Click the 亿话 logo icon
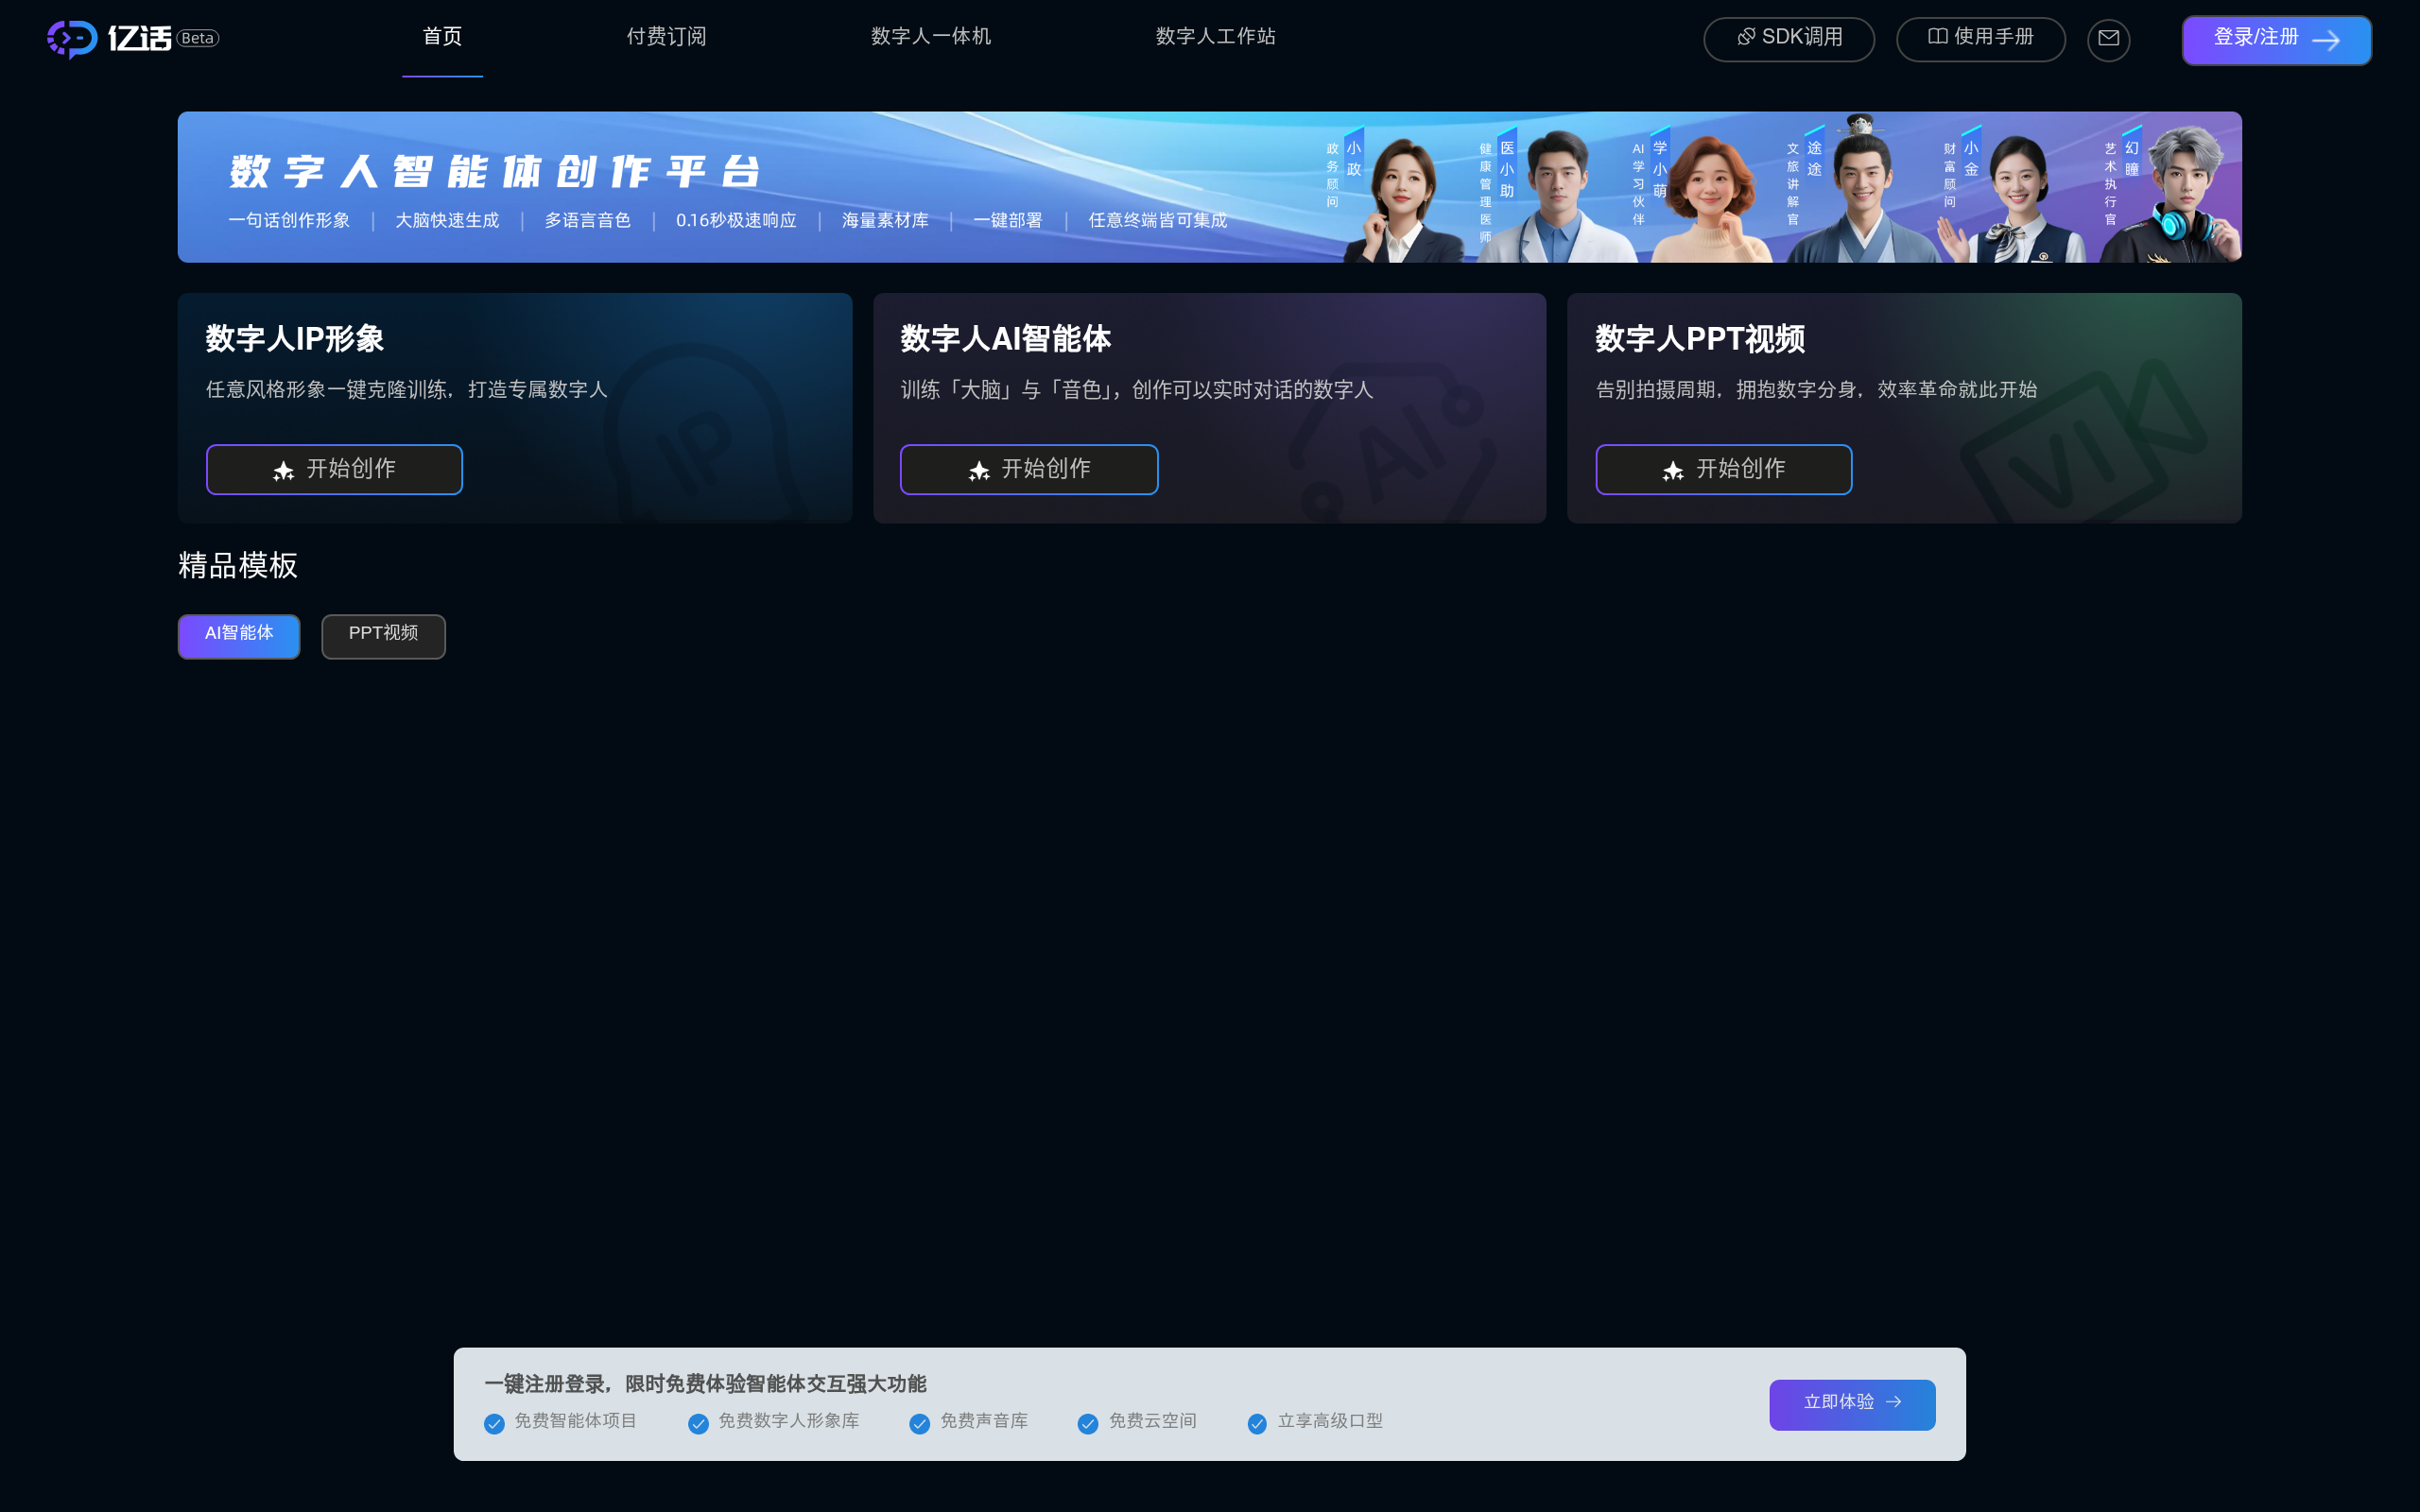This screenshot has height=1512, width=2420. (72, 39)
